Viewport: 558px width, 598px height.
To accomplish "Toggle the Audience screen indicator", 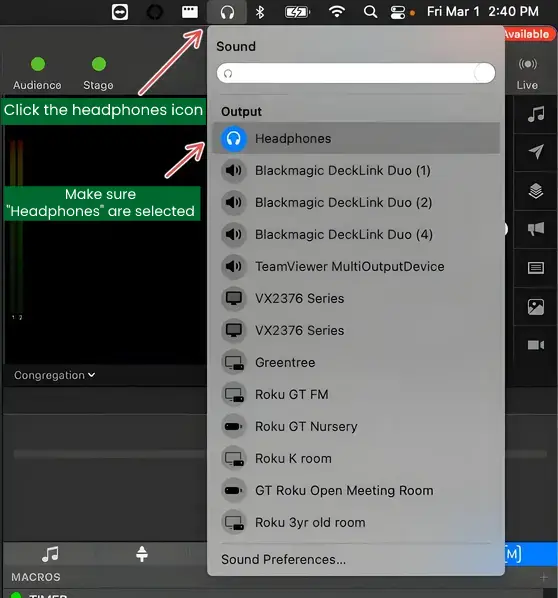I will point(37,64).
